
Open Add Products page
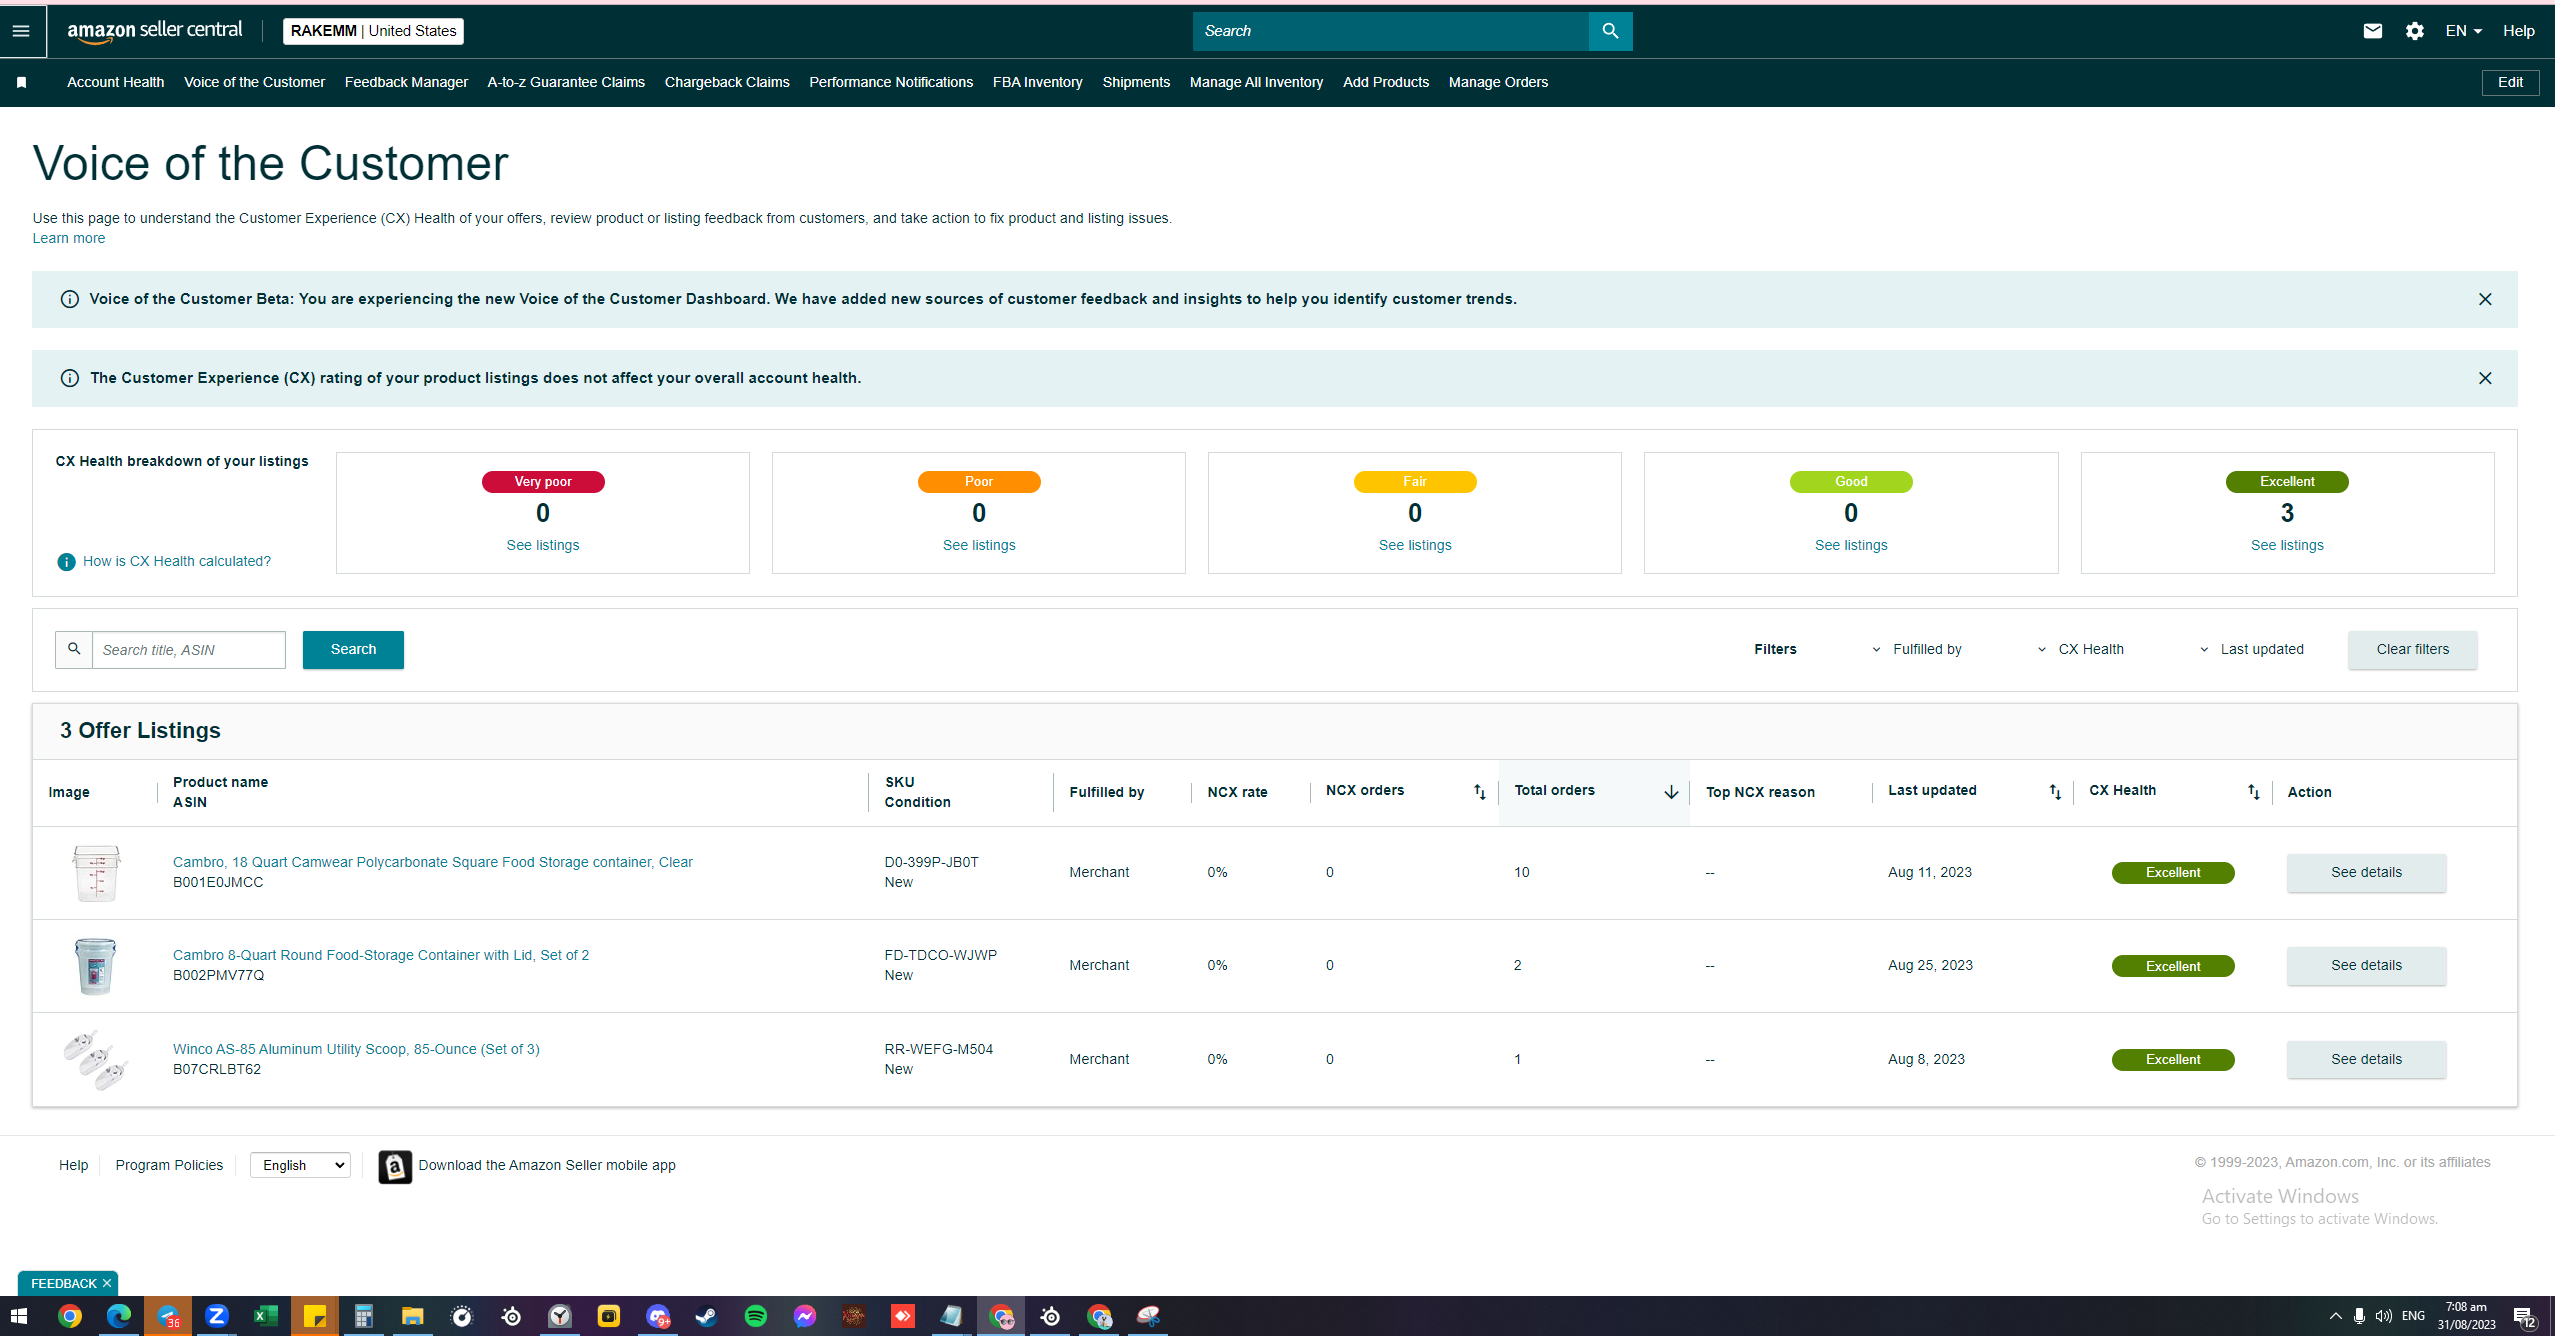click(1386, 82)
